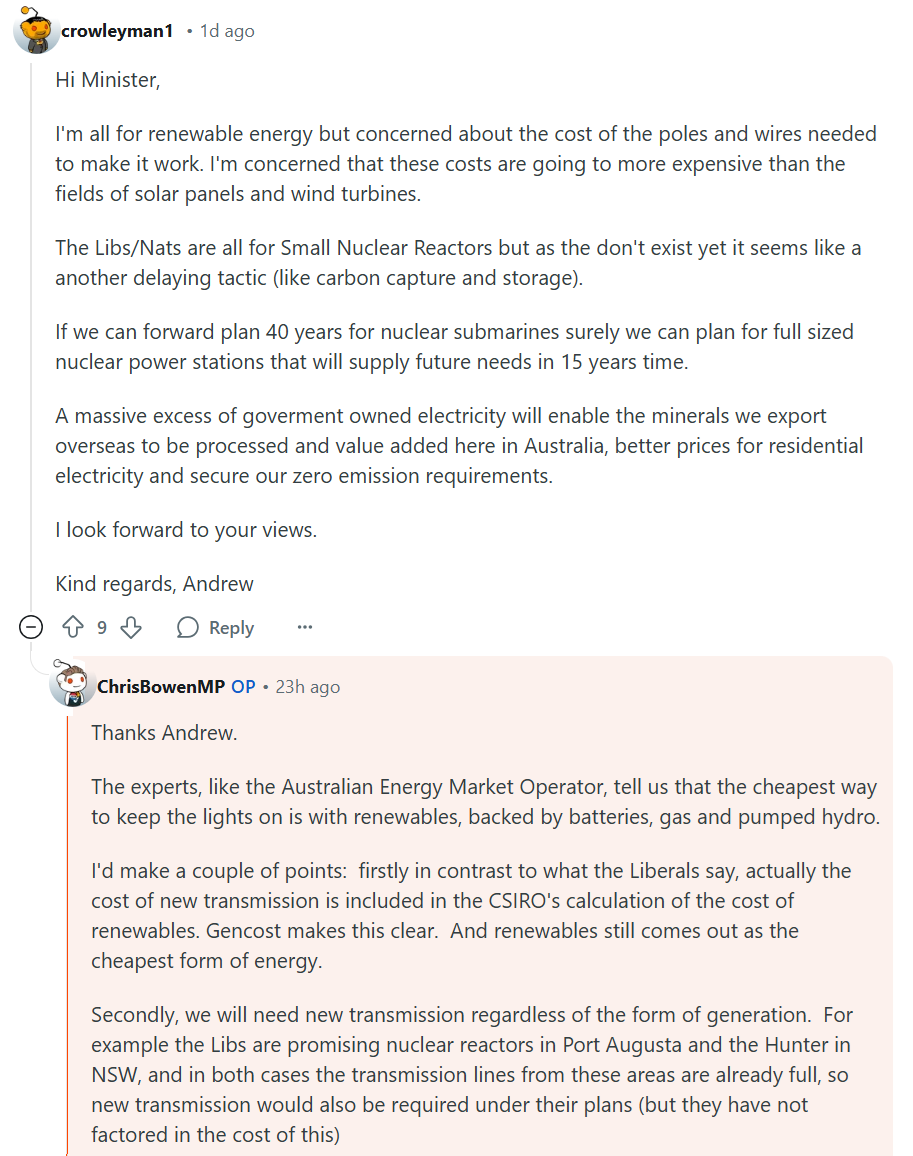The height and width of the screenshot is (1156, 913).
Task: Click the "Kind regards, Andrew" sign-off
Action: (155, 583)
